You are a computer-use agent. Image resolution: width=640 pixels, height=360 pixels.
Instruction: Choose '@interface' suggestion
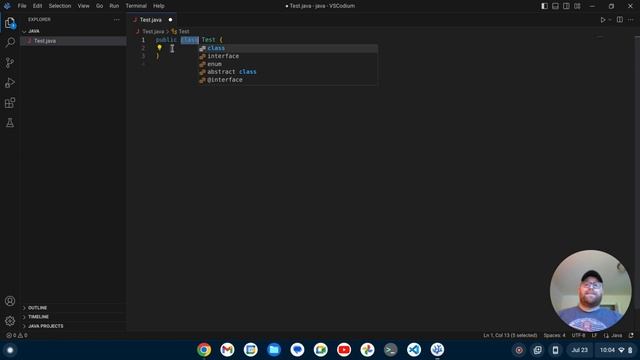[288, 80]
